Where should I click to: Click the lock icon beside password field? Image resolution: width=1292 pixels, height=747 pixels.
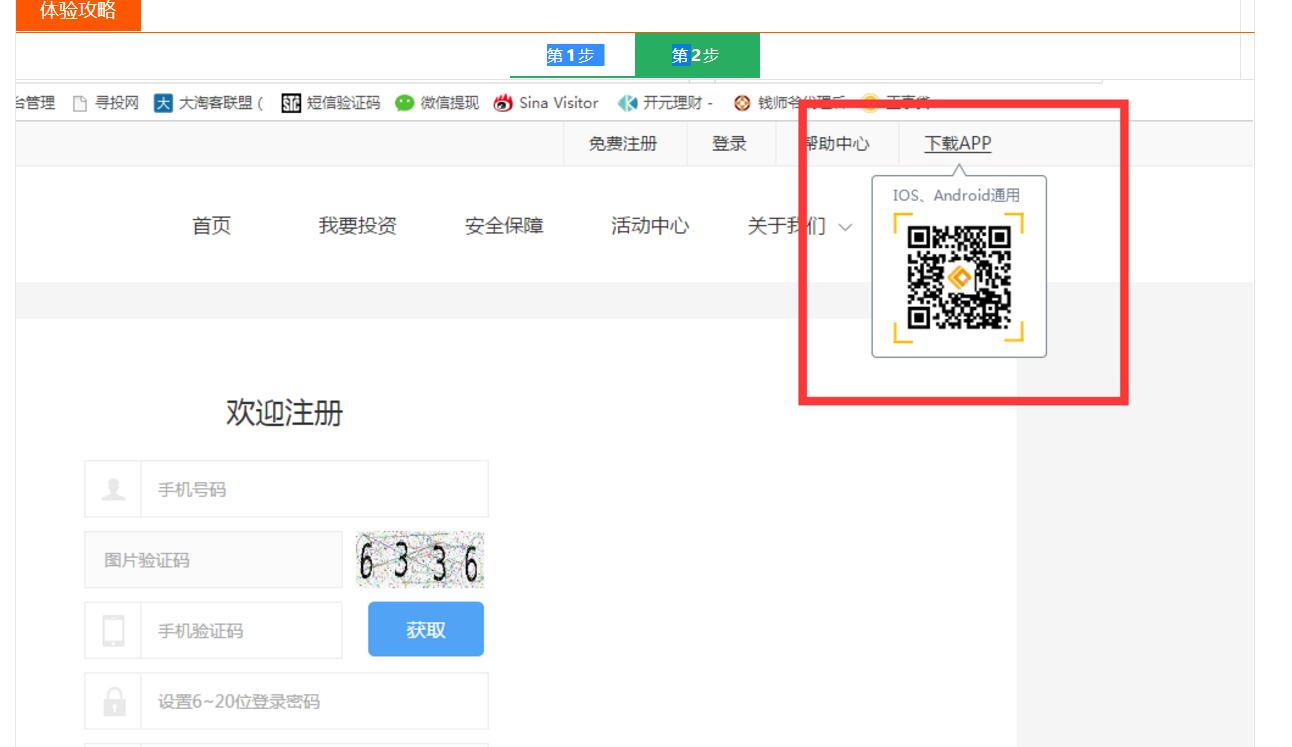click(x=114, y=701)
